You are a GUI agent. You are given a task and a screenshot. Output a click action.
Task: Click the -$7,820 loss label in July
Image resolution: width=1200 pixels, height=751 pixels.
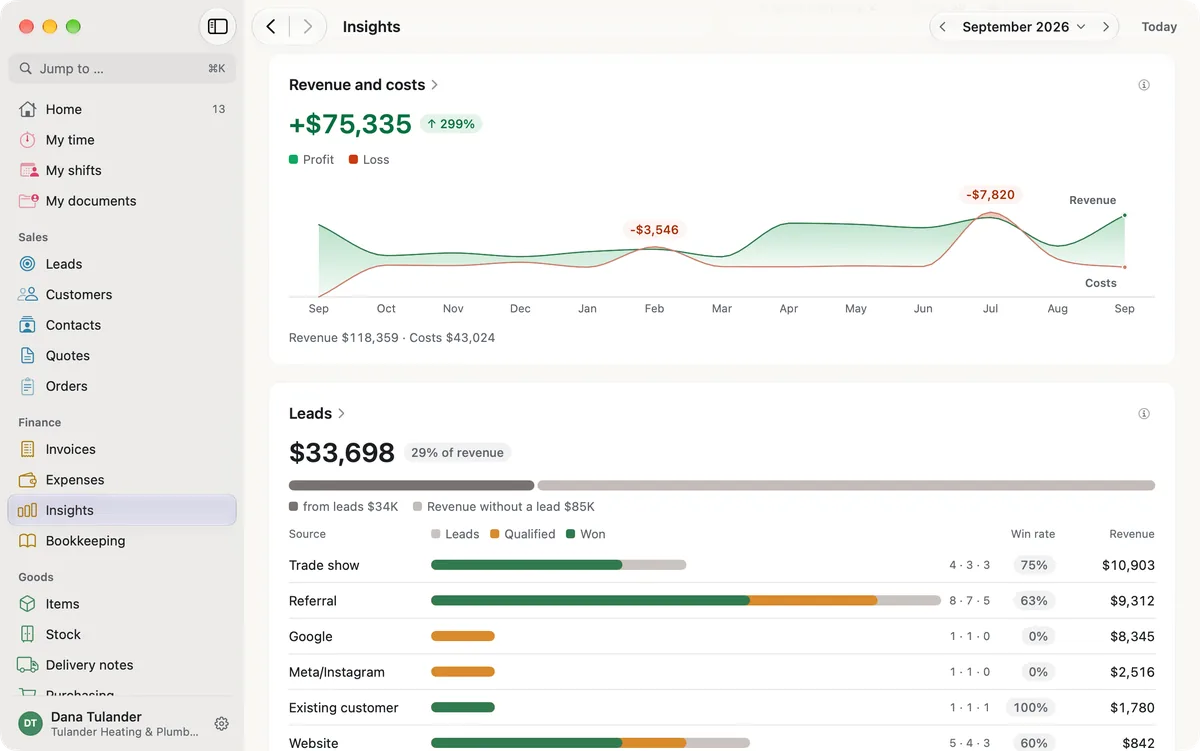[x=990, y=195]
